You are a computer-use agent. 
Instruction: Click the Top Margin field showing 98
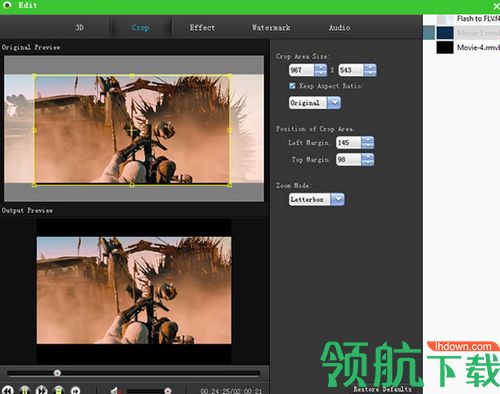(x=349, y=160)
